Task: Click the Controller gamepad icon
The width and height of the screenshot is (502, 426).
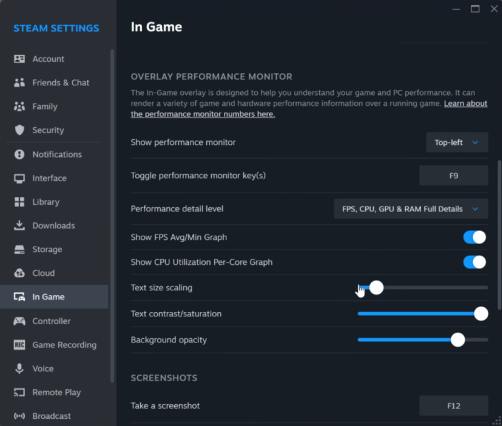Action: tap(19, 321)
